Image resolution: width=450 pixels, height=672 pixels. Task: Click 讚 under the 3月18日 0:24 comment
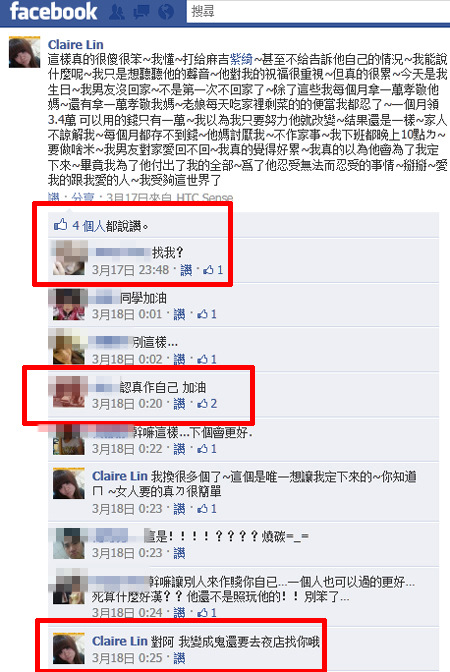(179, 612)
